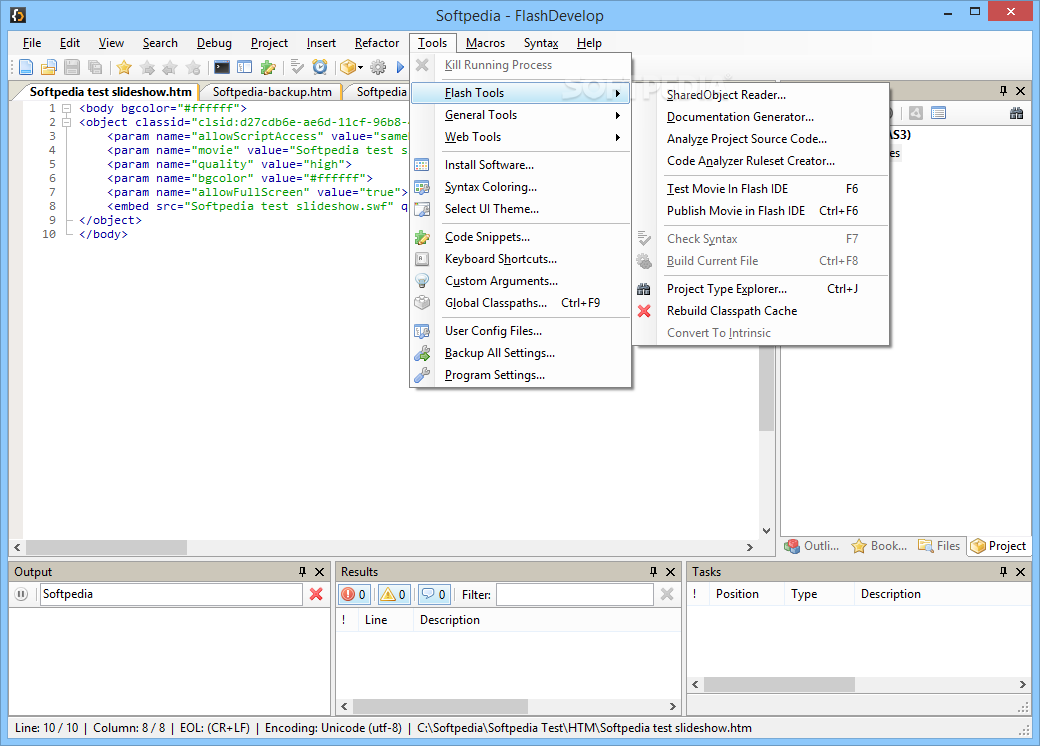Click the Next Bookmark star icon
This screenshot has height=746, width=1040.
pyautogui.click(x=147, y=67)
